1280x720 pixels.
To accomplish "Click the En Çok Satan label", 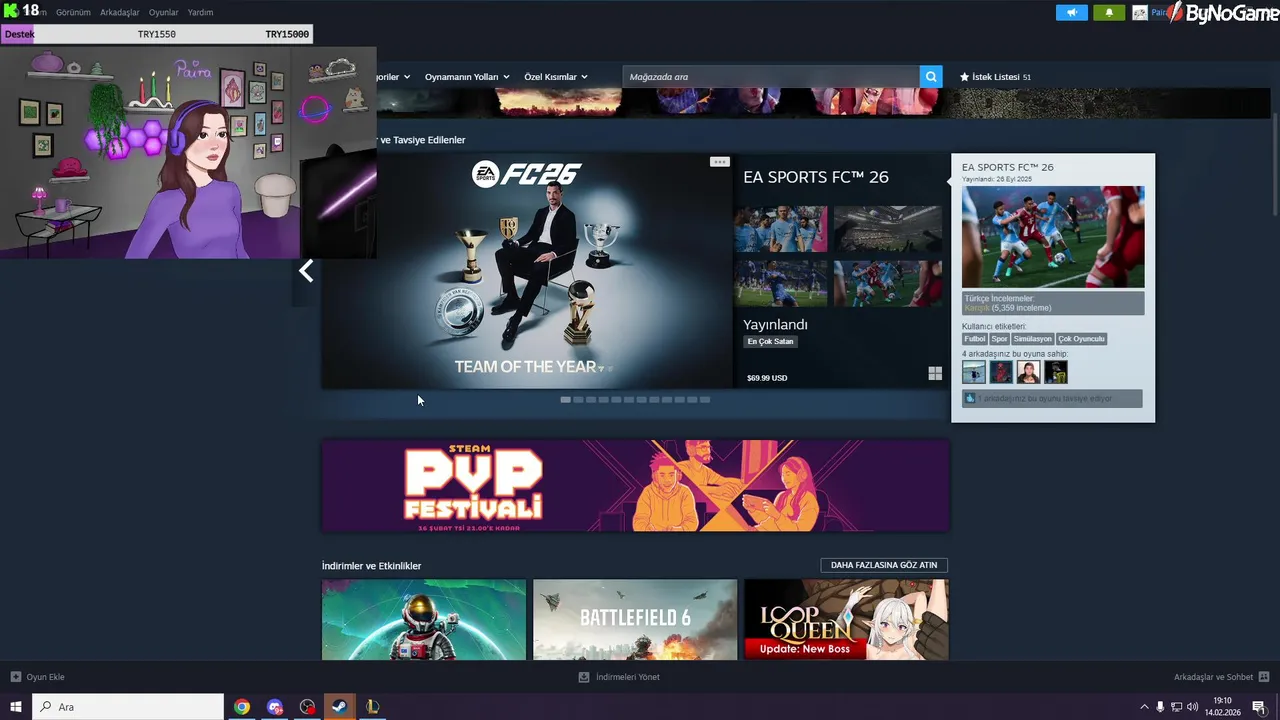I will coord(770,341).
